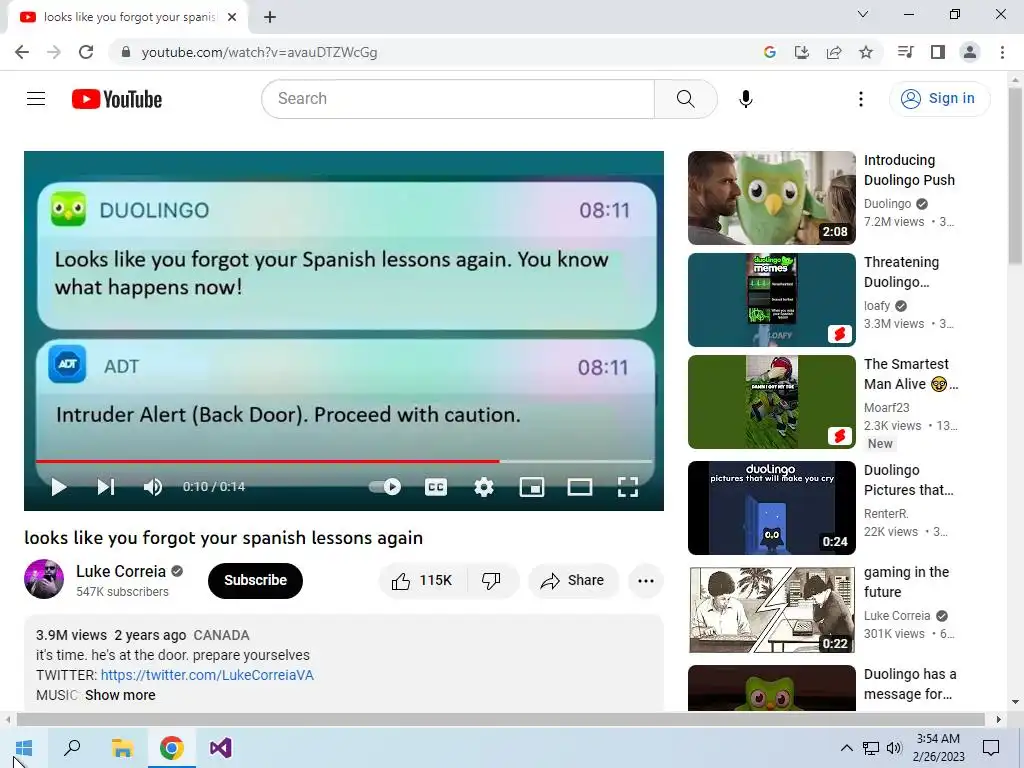Viewport: 1024px width, 768px height.
Task: Click the Google icon in address bar
Action: pyautogui.click(x=770, y=52)
